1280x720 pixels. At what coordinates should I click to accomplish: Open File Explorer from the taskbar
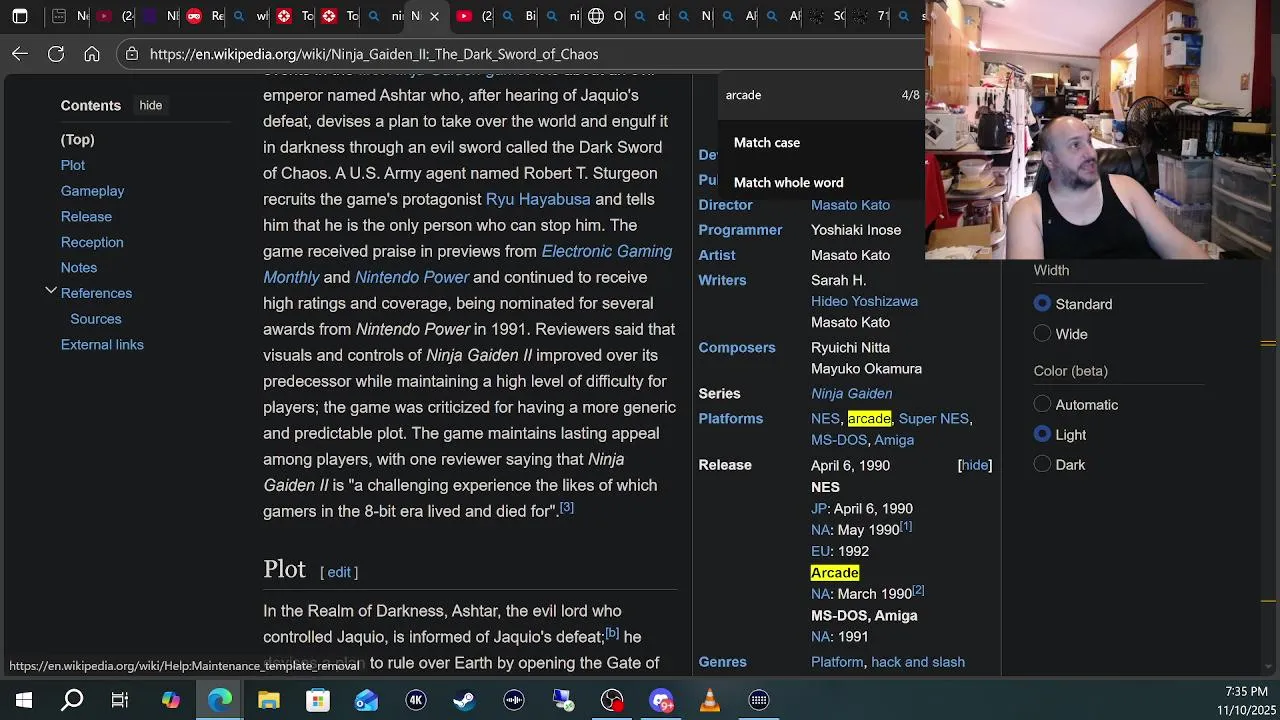click(x=269, y=700)
